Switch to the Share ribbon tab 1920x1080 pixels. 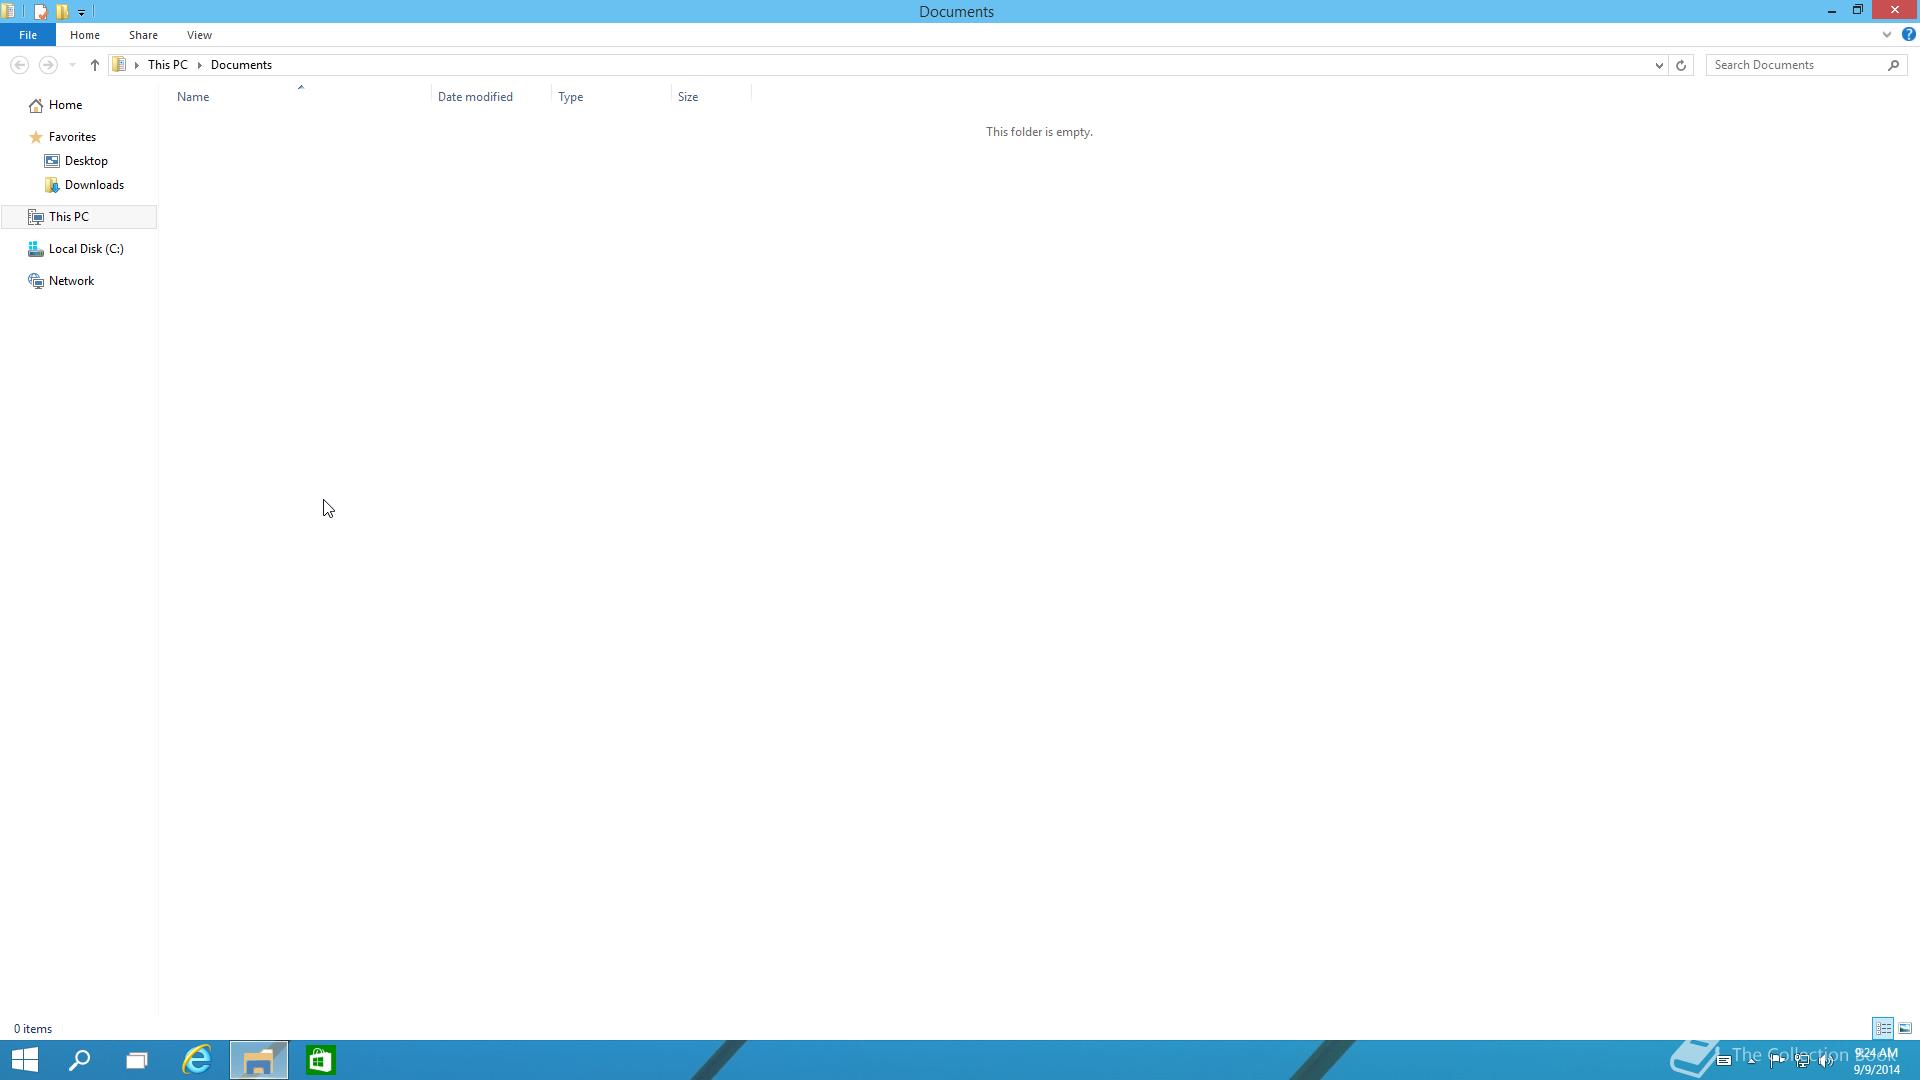pos(143,35)
